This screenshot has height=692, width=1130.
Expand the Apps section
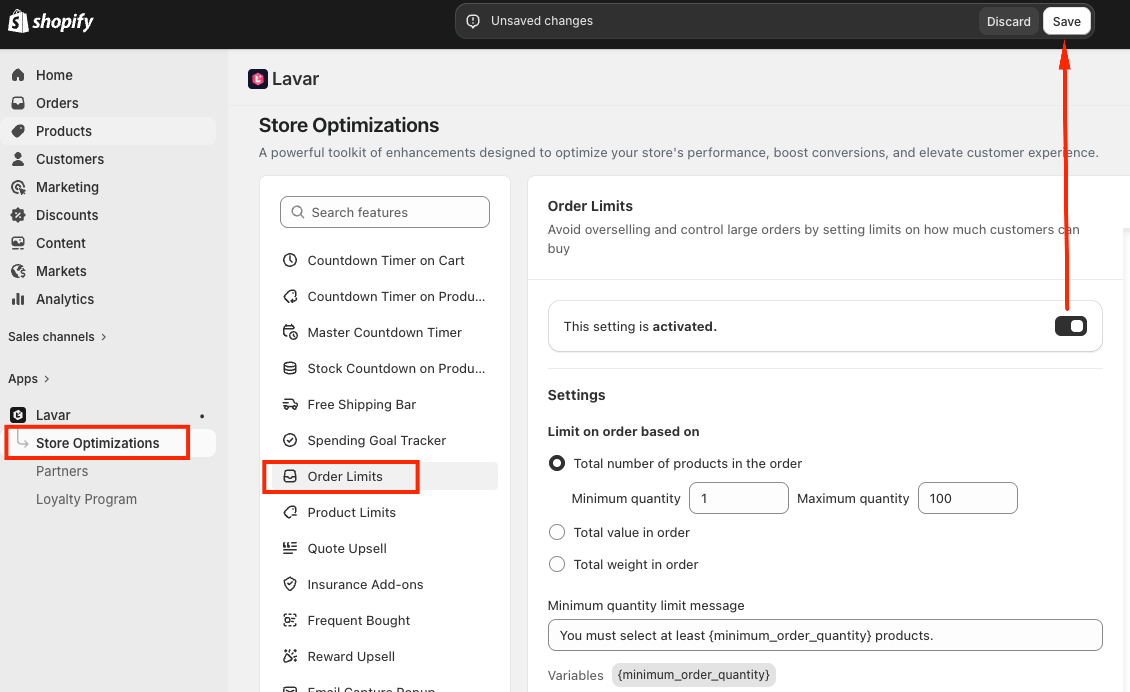tap(29, 378)
